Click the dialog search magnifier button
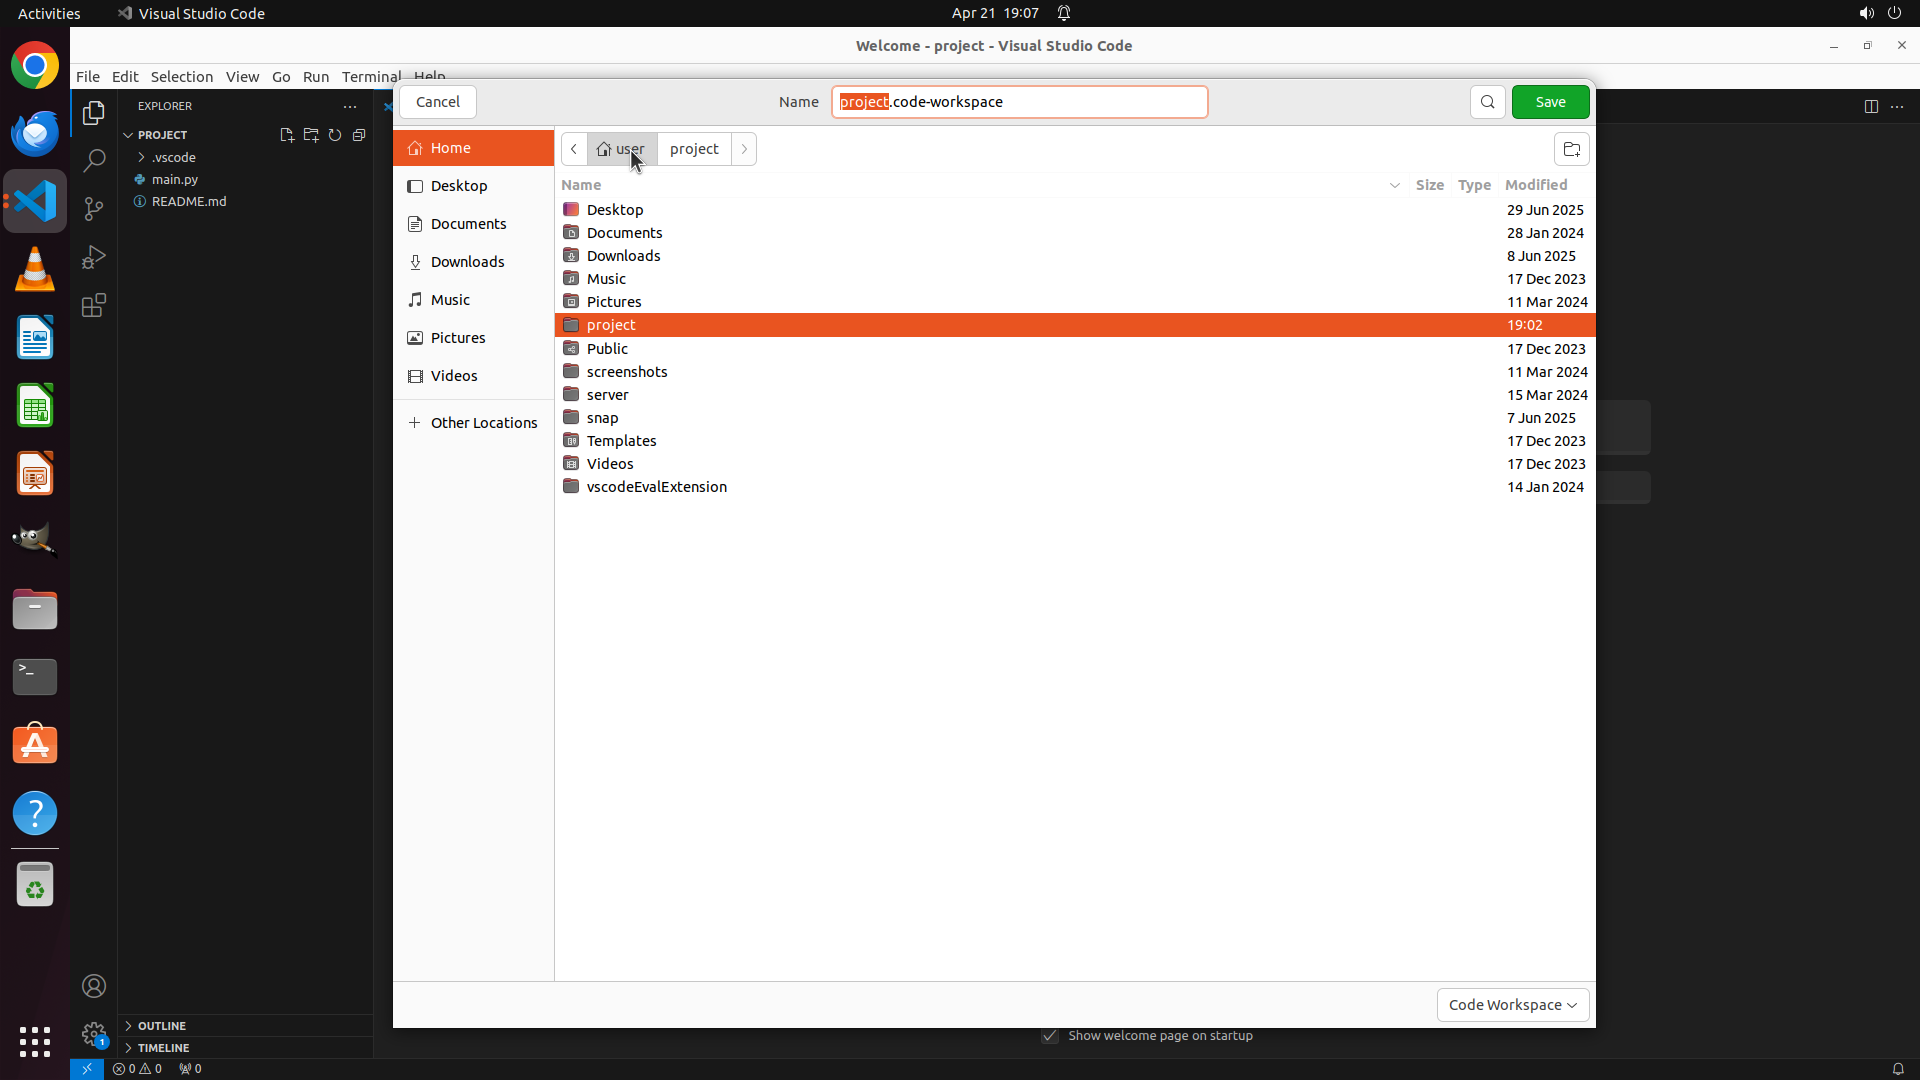The height and width of the screenshot is (1080, 1920). pyautogui.click(x=1487, y=102)
